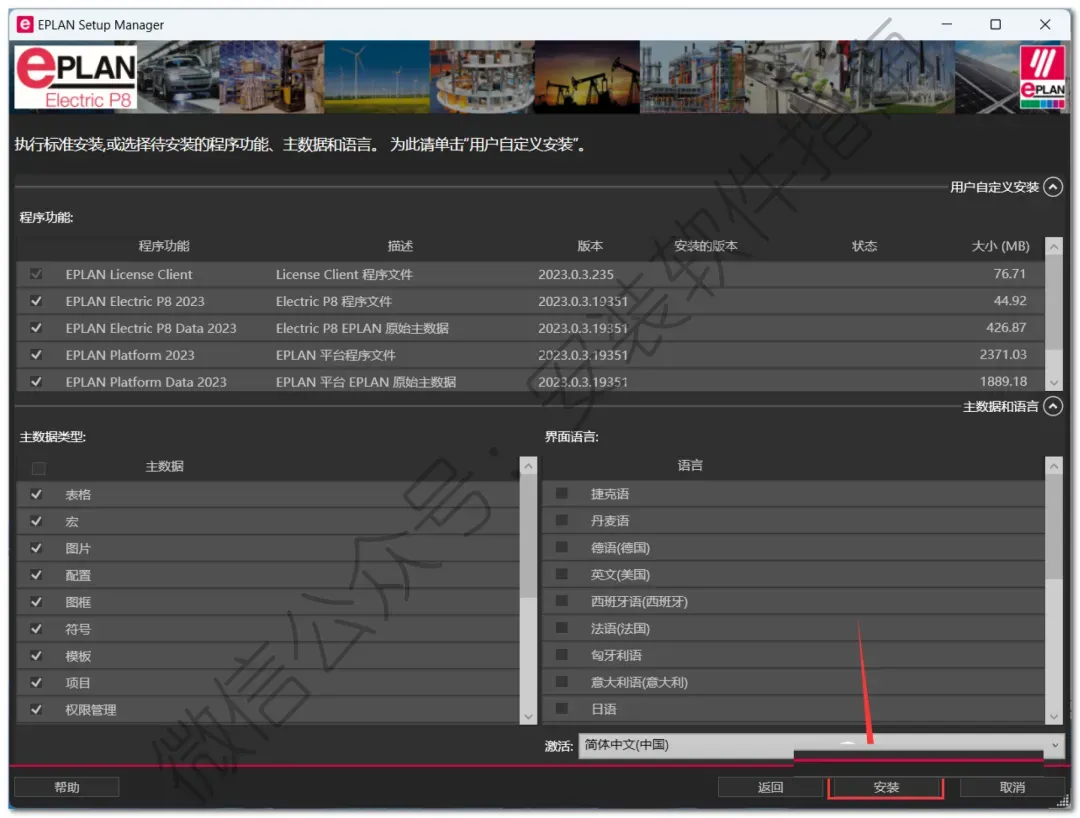Screen dimensions: 1080x818
Task: Click the 返回 back button
Action: [770, 787]
